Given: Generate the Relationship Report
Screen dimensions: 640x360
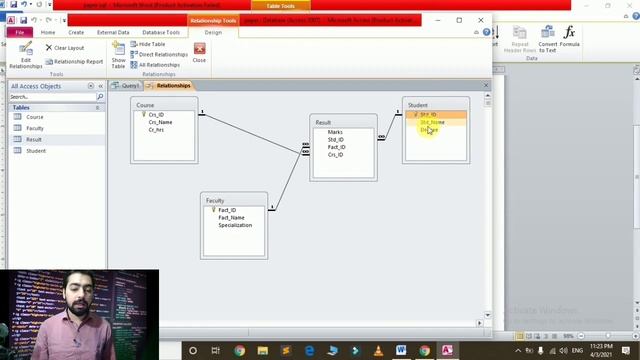Looking at the screenshot, I should (74, 62).
